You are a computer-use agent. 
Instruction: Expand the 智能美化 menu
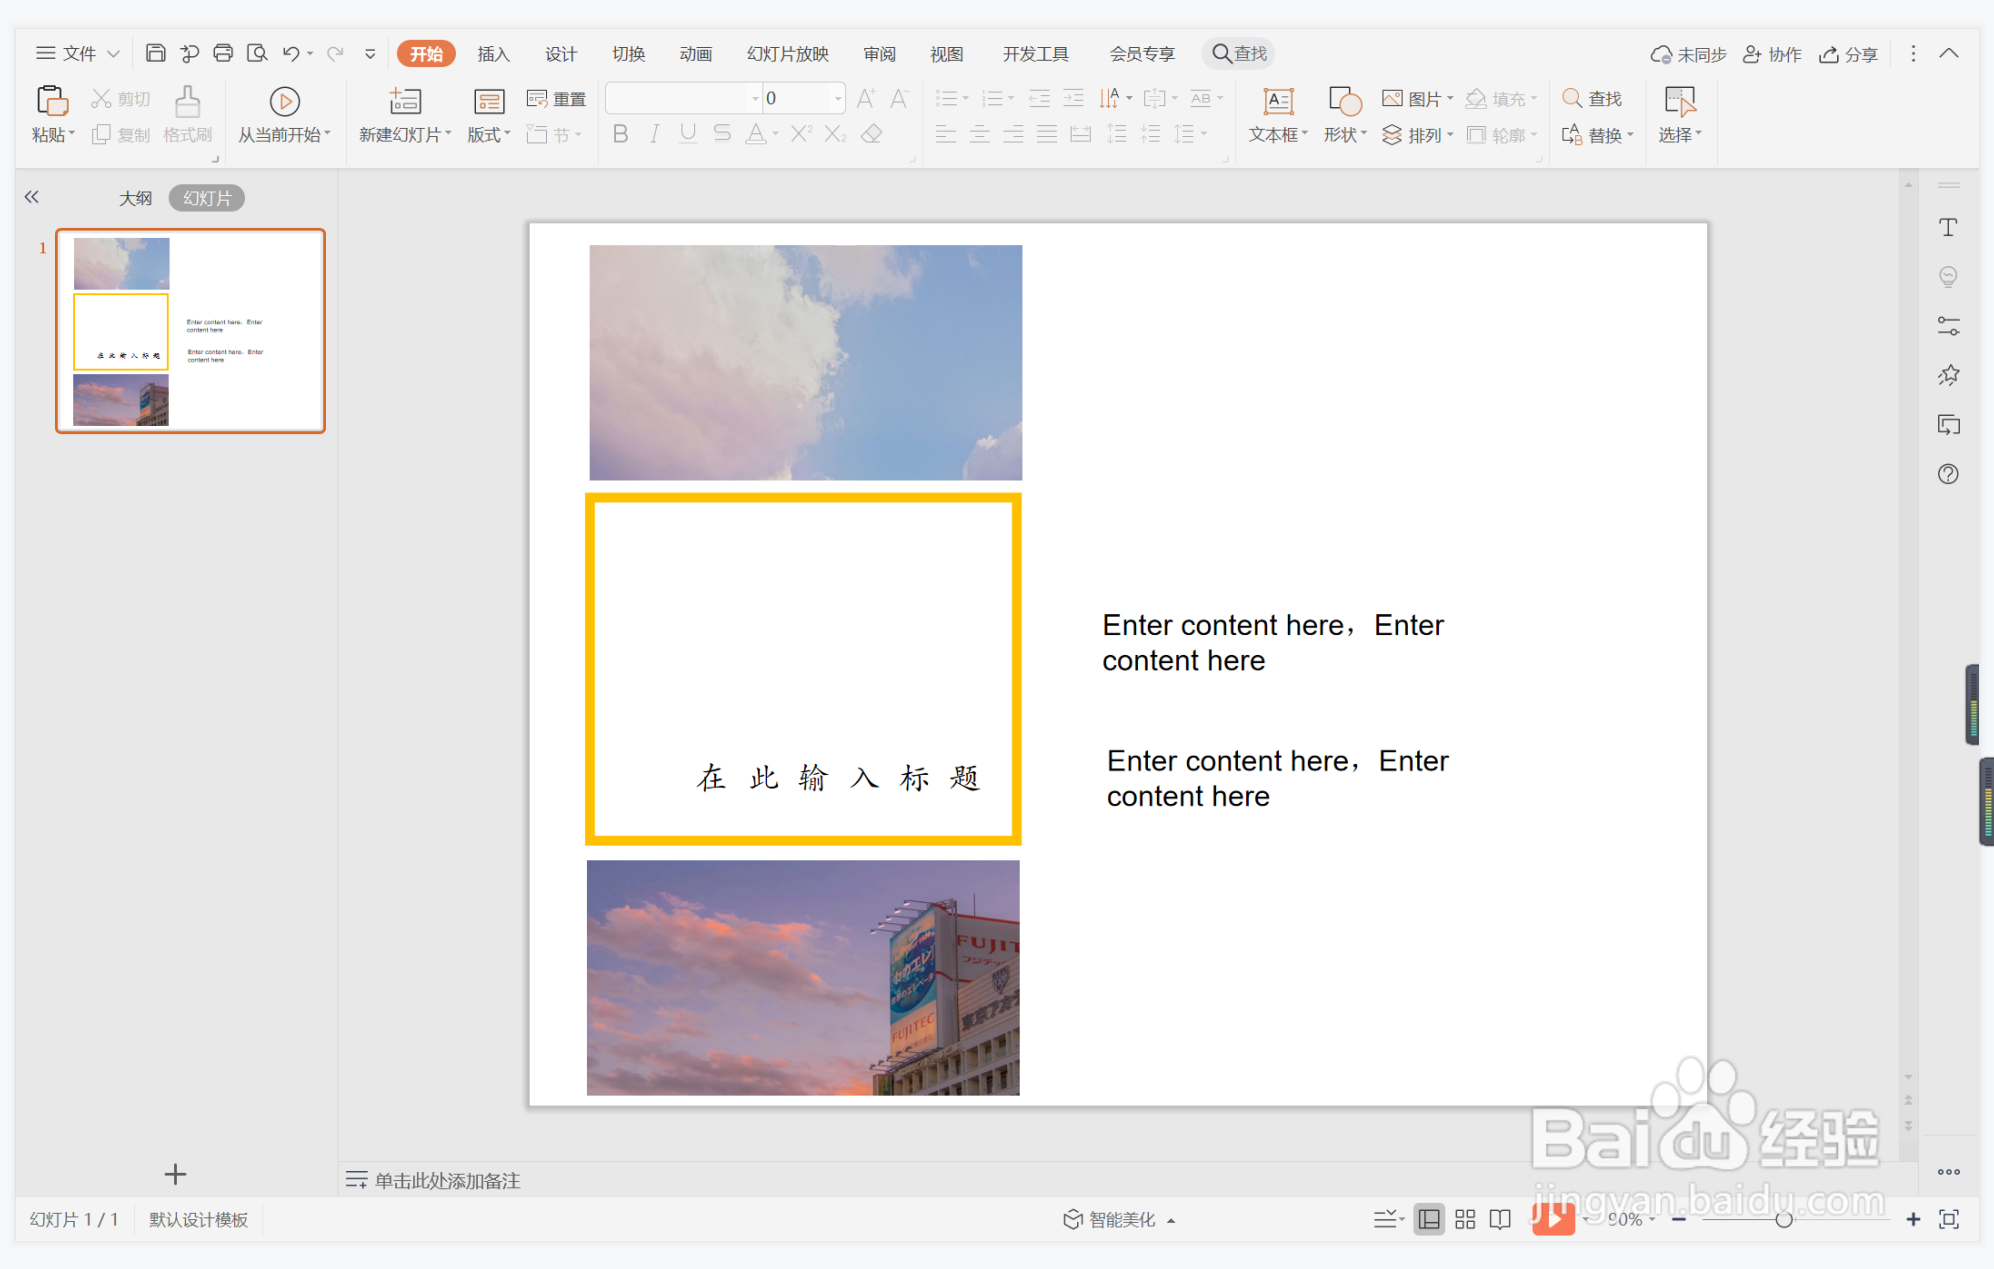[1119, 1219]
